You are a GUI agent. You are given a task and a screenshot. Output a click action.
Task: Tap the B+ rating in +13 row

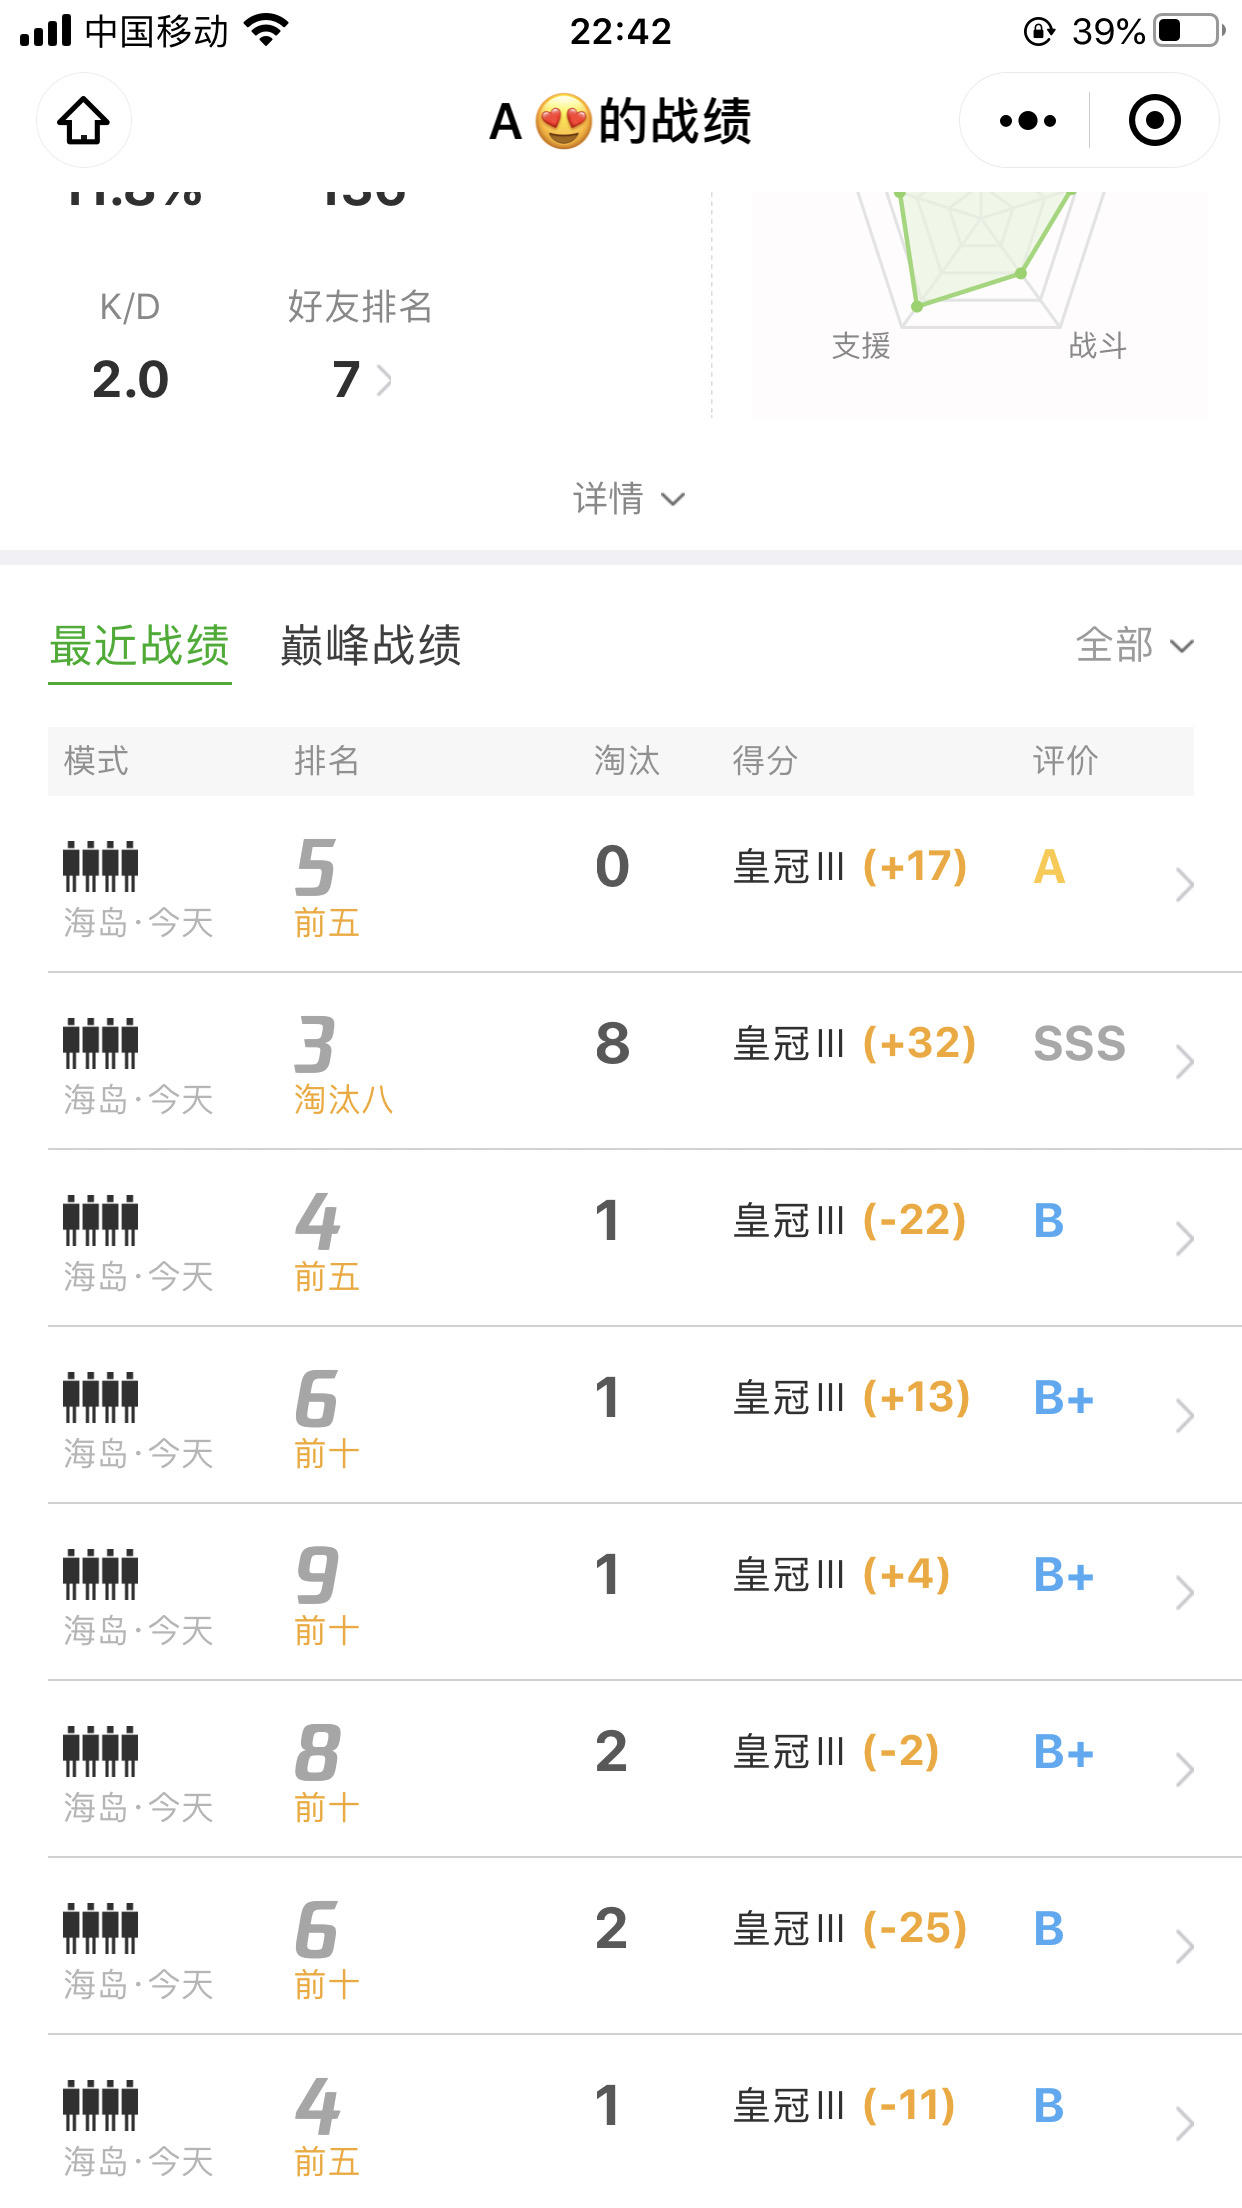[x=1063, y=1398]
